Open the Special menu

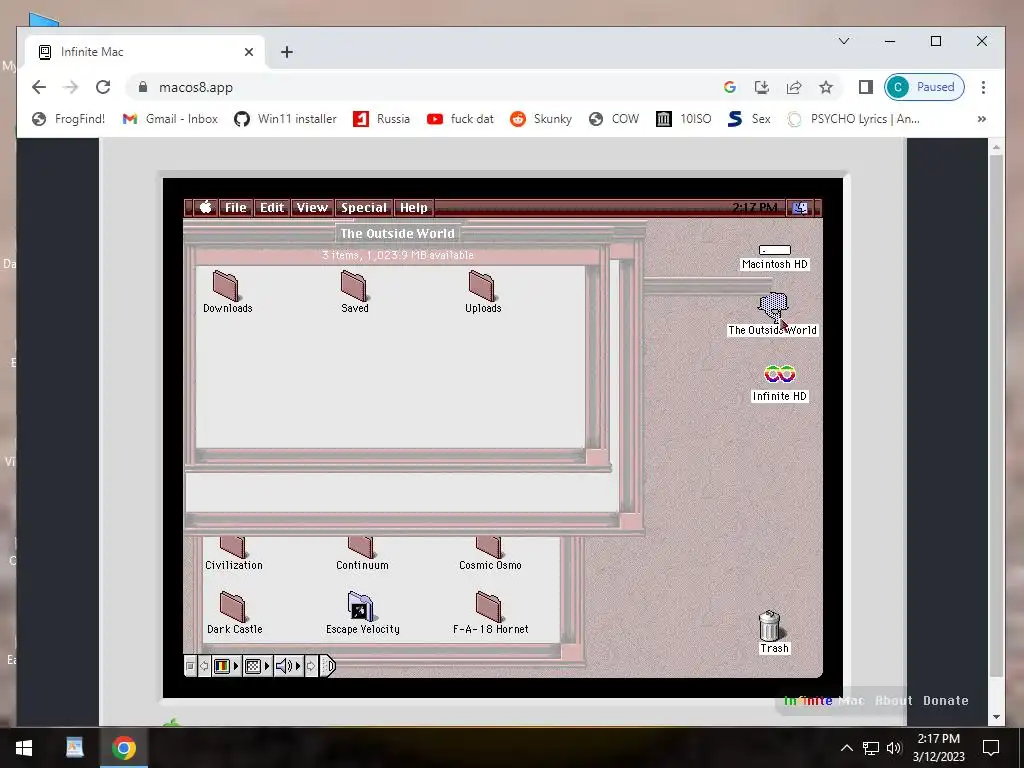coord(364,208)
